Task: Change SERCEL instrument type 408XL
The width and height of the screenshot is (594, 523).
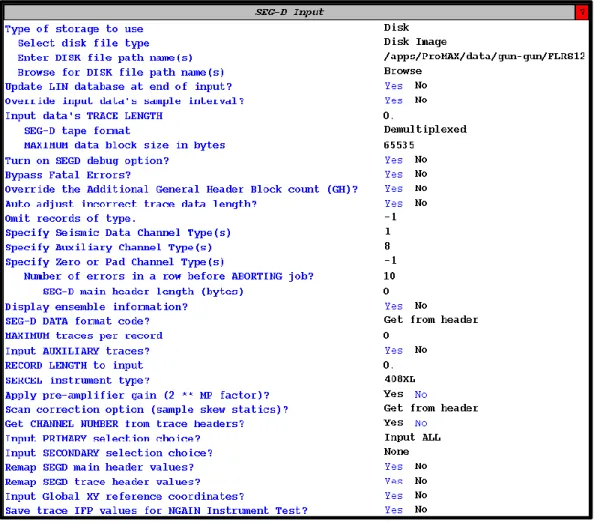Action: click(x=400, y=379)
